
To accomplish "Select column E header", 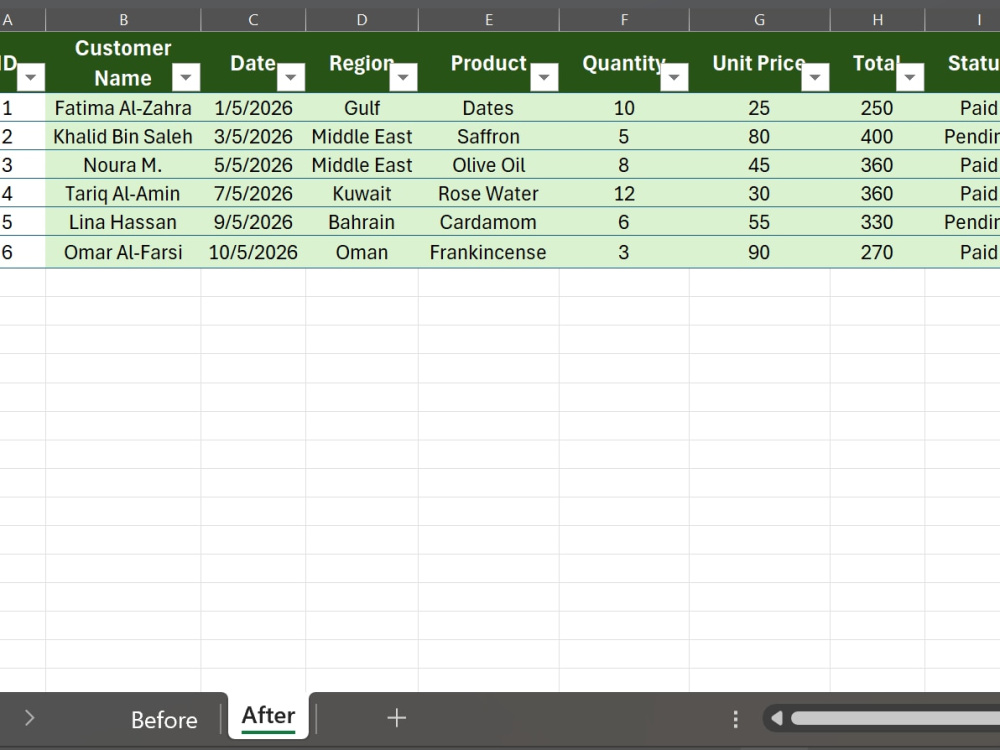I will click(489, 20).
